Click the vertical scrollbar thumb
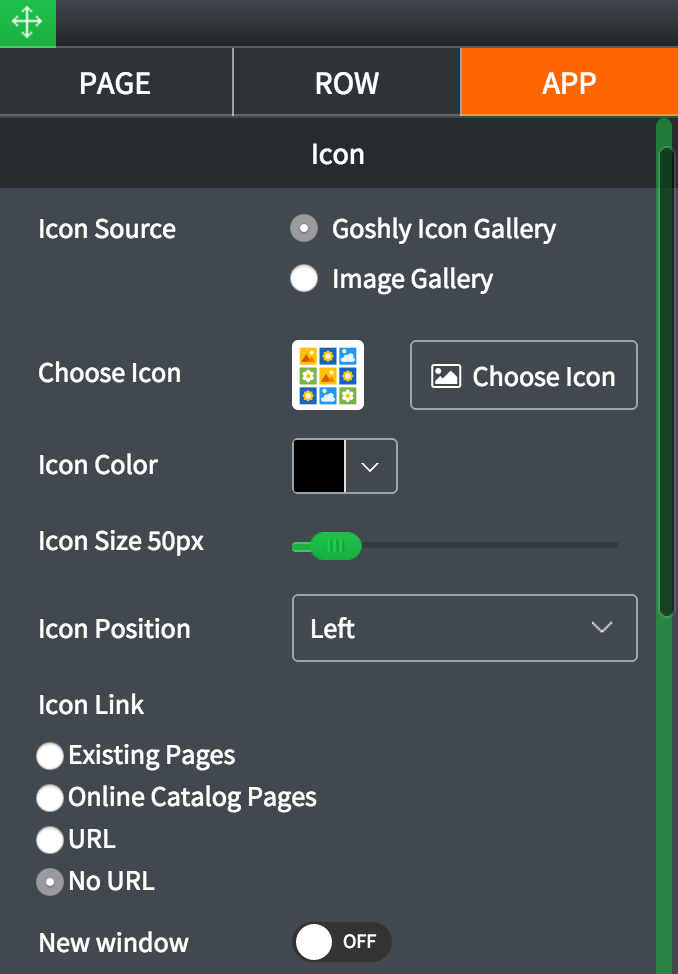The height and width of the screenshot is (974, 678). click(666, 380)
